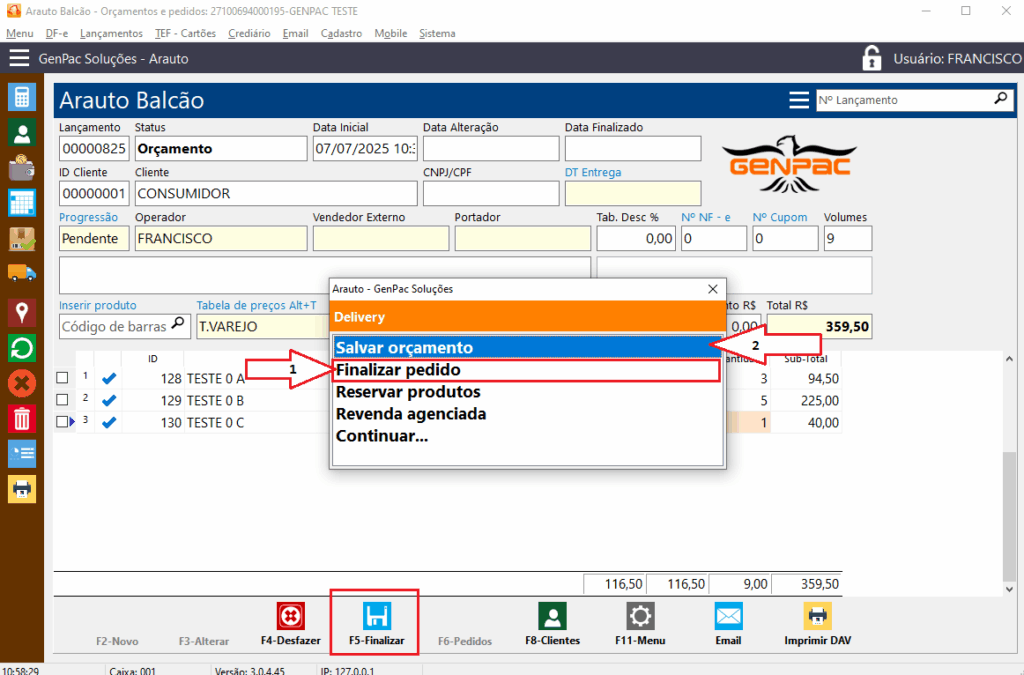Click the delivery truck sidebar icon
The height and width of the screenshot is (675, 1024).
pos(21,273)
